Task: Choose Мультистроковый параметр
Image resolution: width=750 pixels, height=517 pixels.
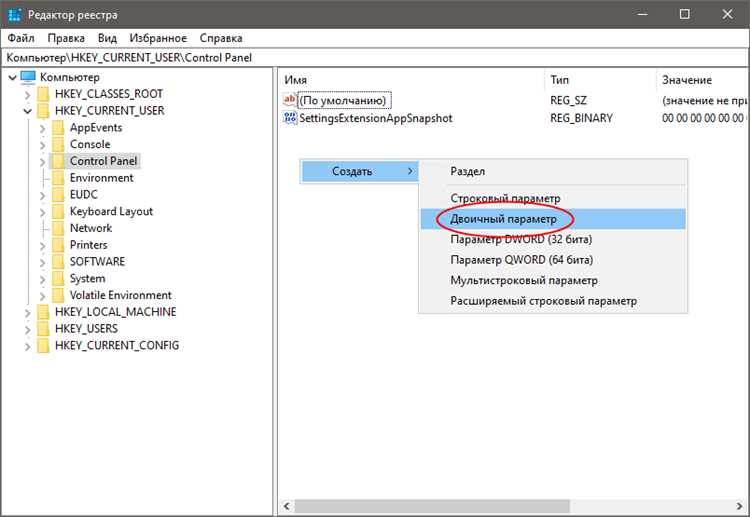Action: coord(553,280)
